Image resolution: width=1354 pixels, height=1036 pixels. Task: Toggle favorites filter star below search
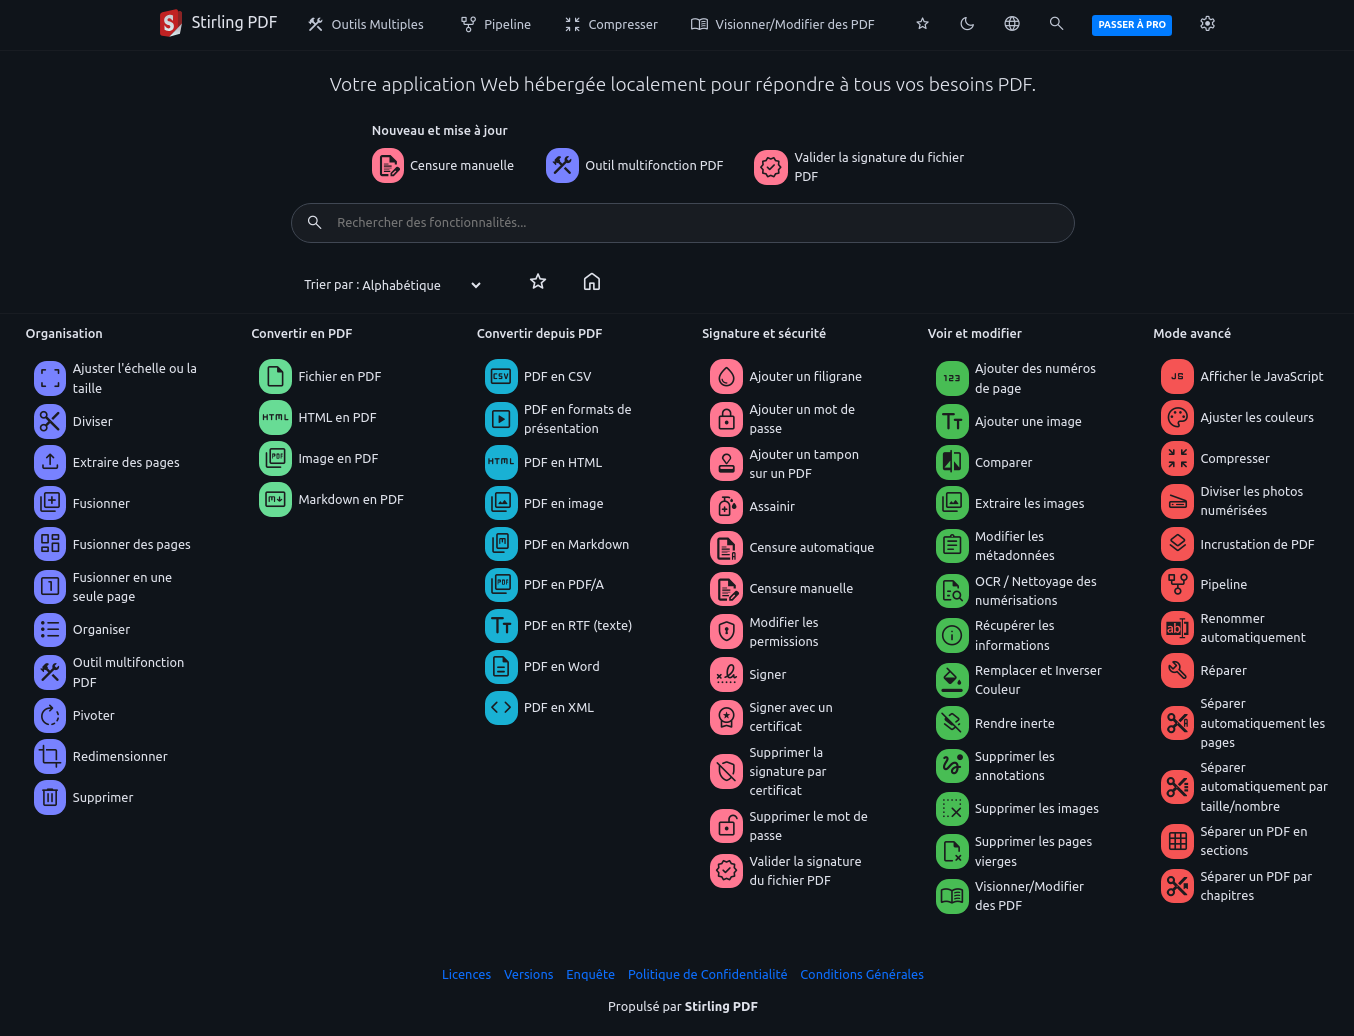pyautogui.click(x=538, y=282)
